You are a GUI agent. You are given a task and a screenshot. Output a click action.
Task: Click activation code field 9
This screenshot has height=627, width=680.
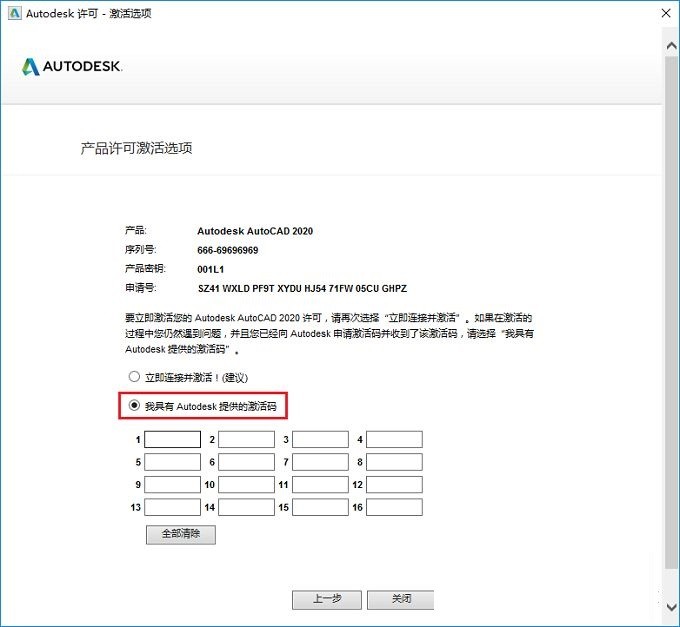[172, 485]
